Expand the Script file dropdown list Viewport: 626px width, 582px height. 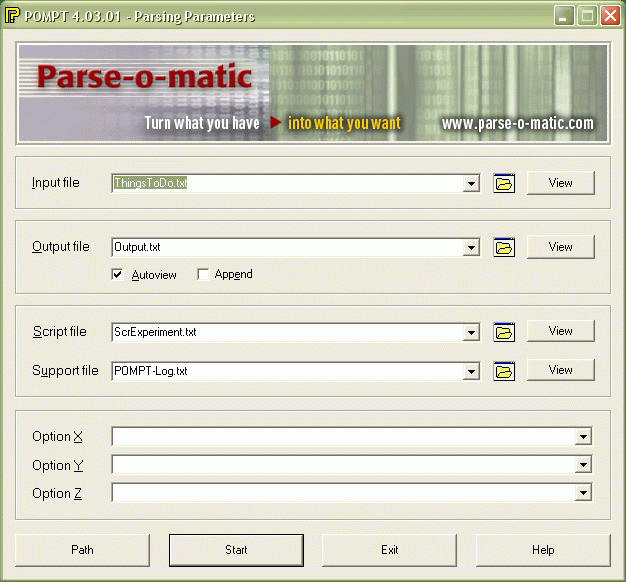(x=471, y=332)
